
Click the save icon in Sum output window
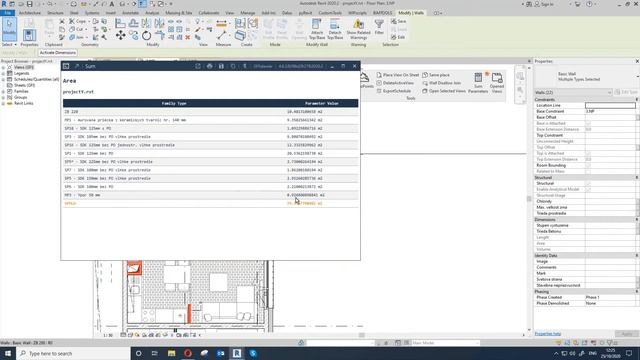tap(221, 66)
